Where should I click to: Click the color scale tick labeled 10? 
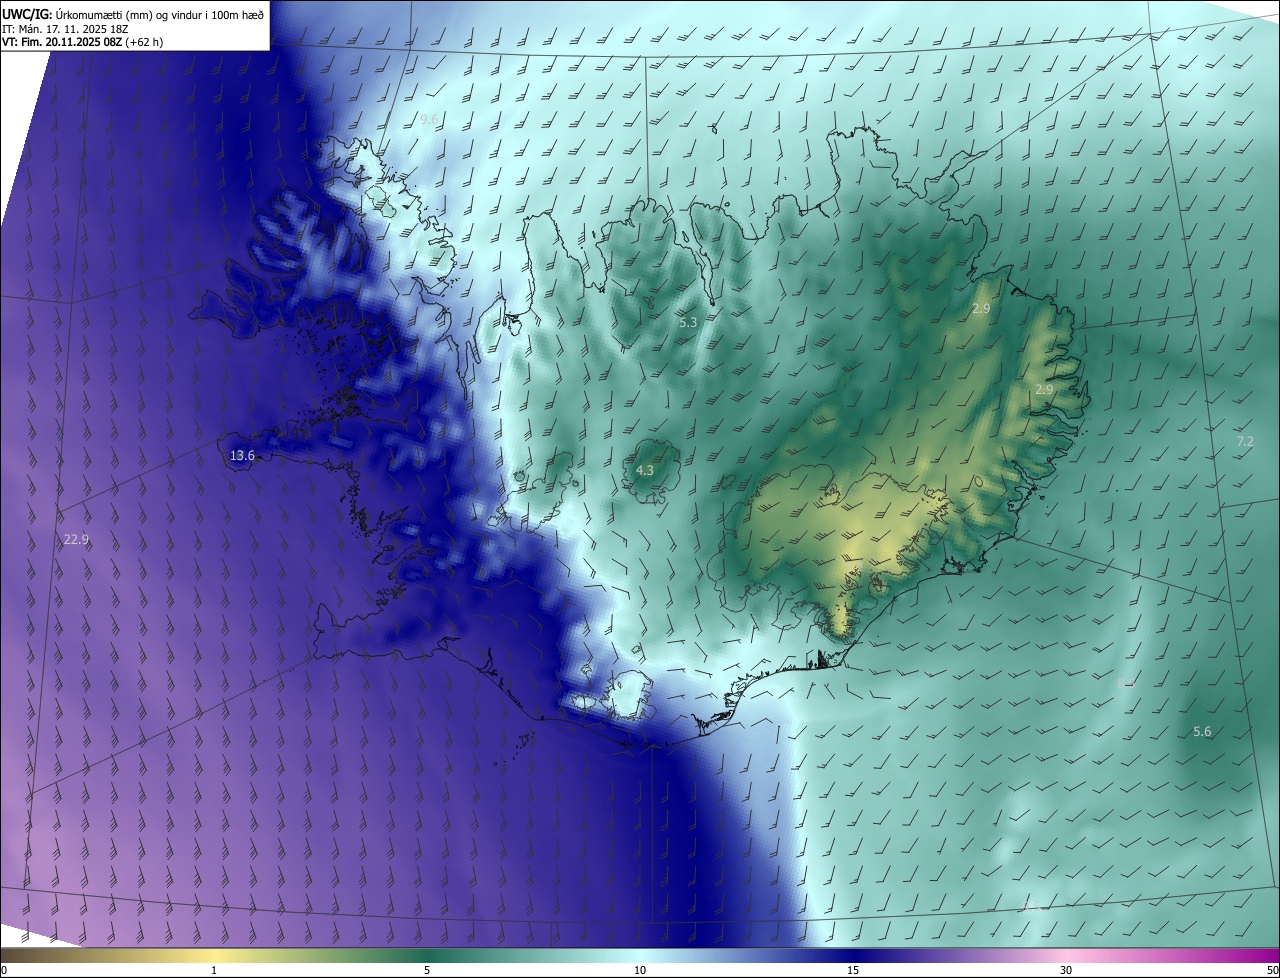coord(640,970)
